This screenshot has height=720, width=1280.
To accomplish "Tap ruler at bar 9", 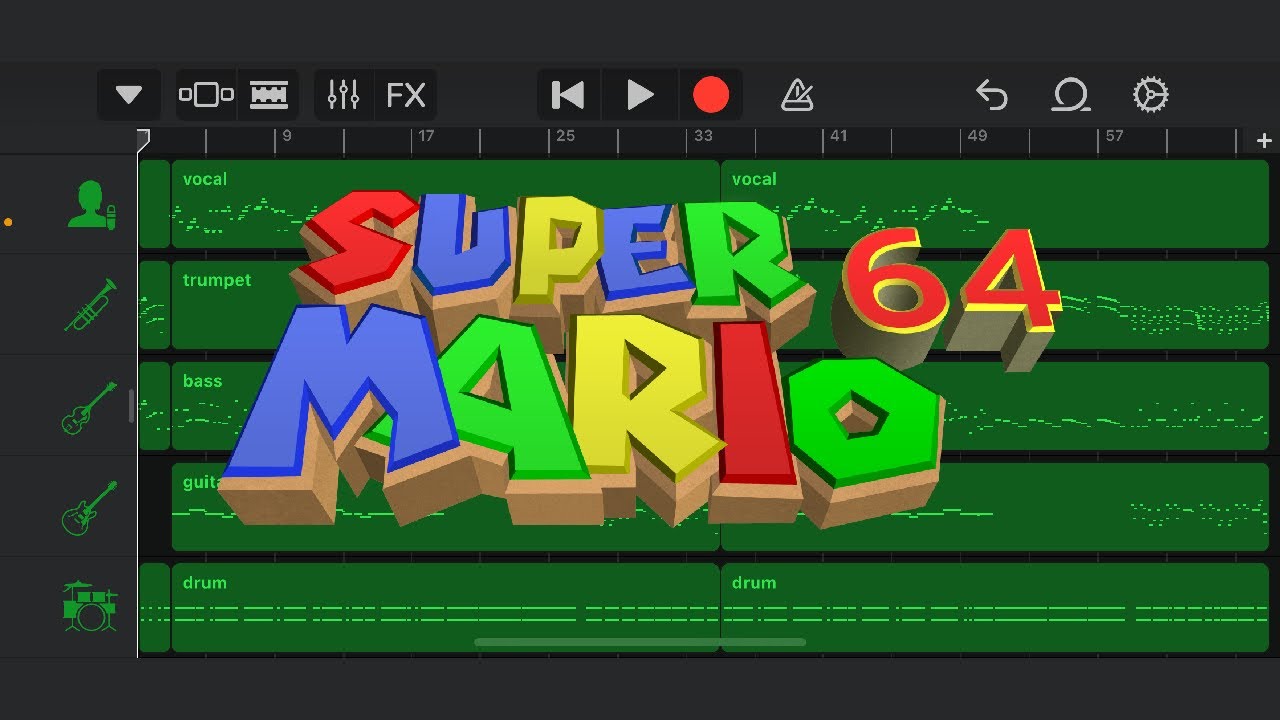I will click(287, 137).
